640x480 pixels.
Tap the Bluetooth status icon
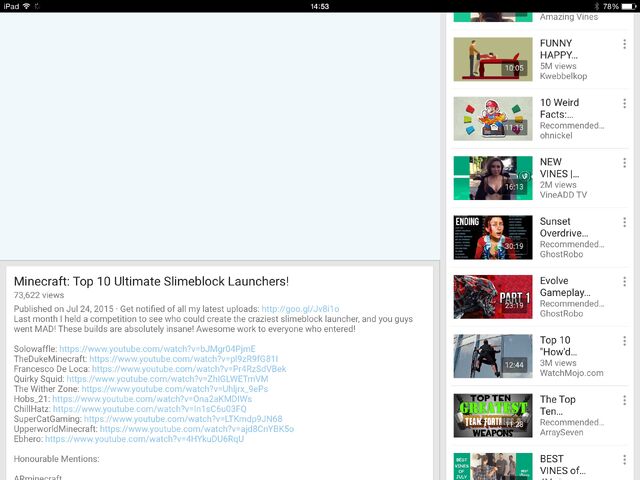point(596,6)
